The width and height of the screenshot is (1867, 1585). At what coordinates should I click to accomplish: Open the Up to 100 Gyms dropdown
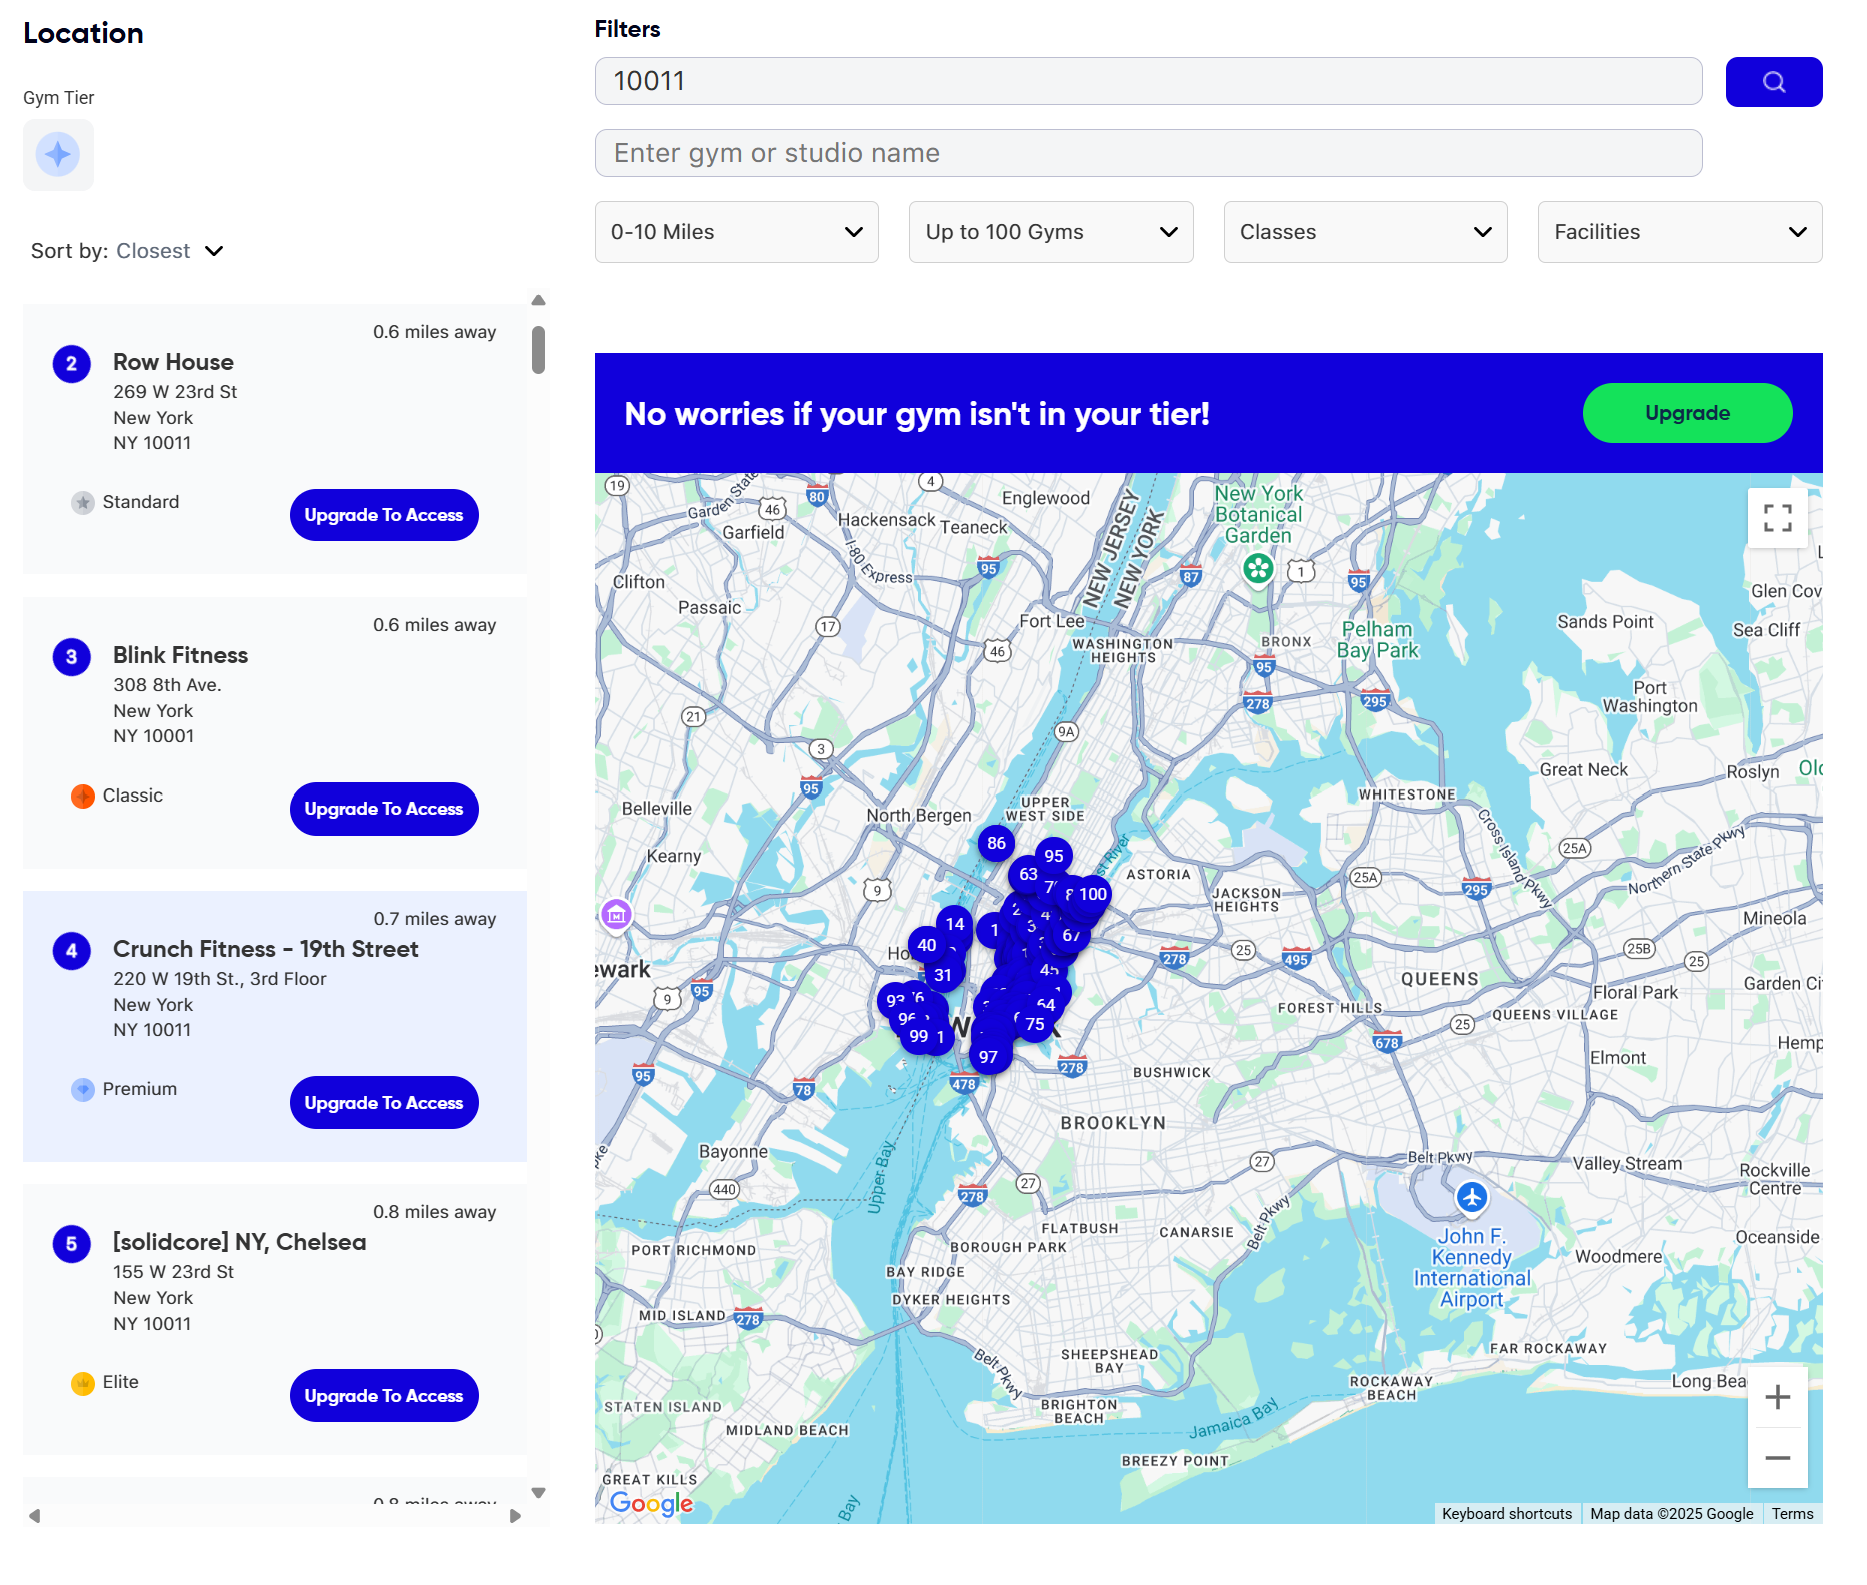click(1051, 232)
